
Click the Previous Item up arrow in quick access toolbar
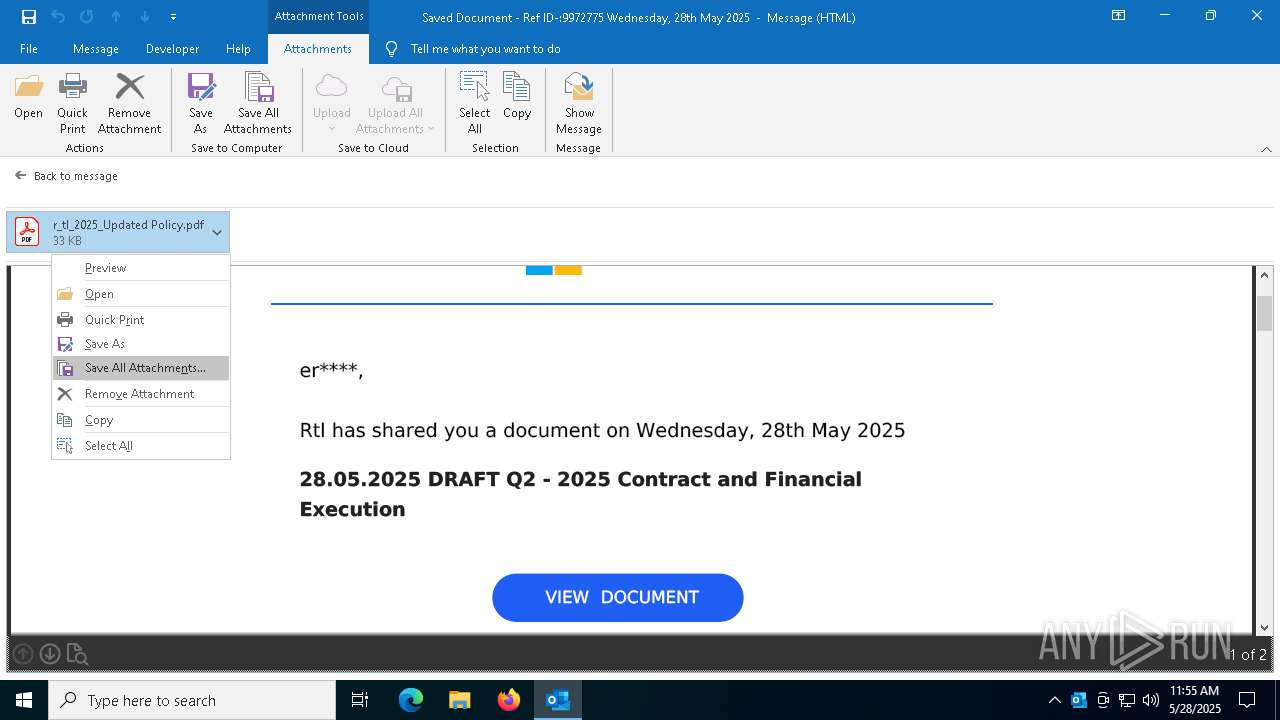tap(116, 16)
